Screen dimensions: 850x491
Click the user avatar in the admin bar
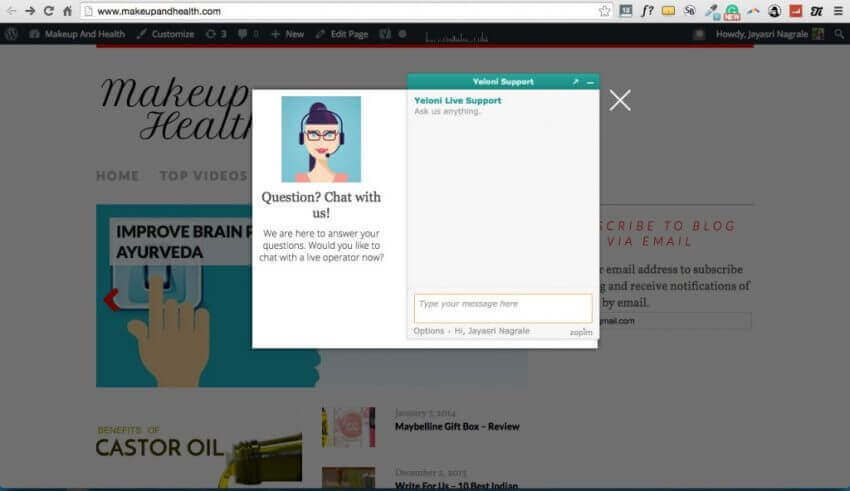(818, 34)
